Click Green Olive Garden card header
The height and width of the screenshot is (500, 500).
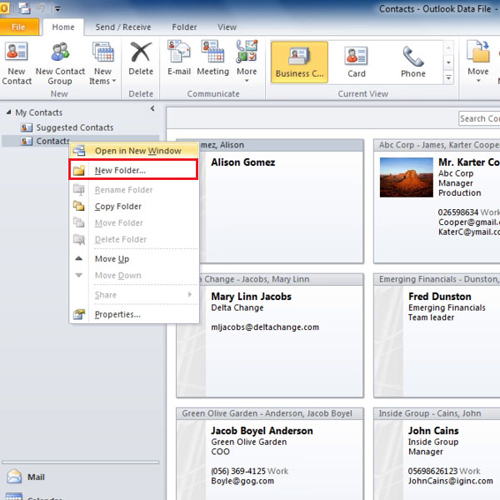tap(270, 414)
